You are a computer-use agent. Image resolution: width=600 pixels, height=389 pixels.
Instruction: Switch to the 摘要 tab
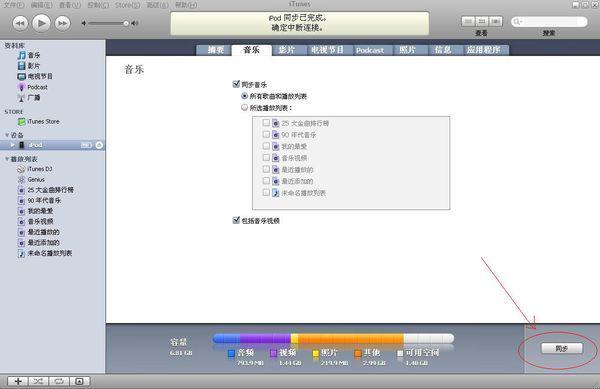pos(215,50)
